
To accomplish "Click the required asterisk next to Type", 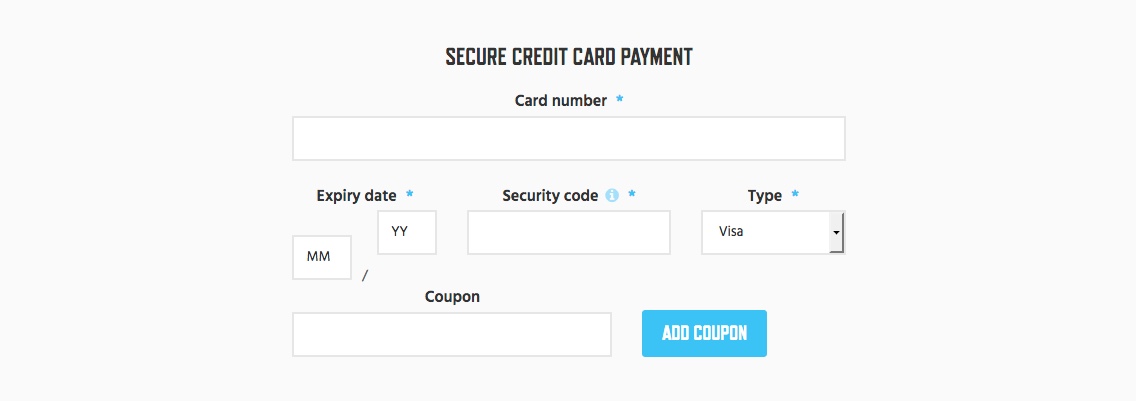I will (x=795, y=194).
